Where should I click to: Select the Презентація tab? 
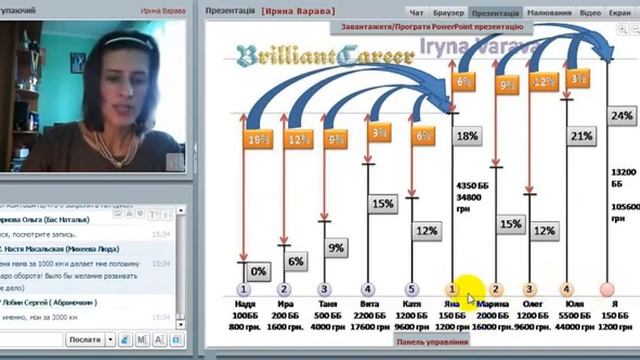click(496, 13)
